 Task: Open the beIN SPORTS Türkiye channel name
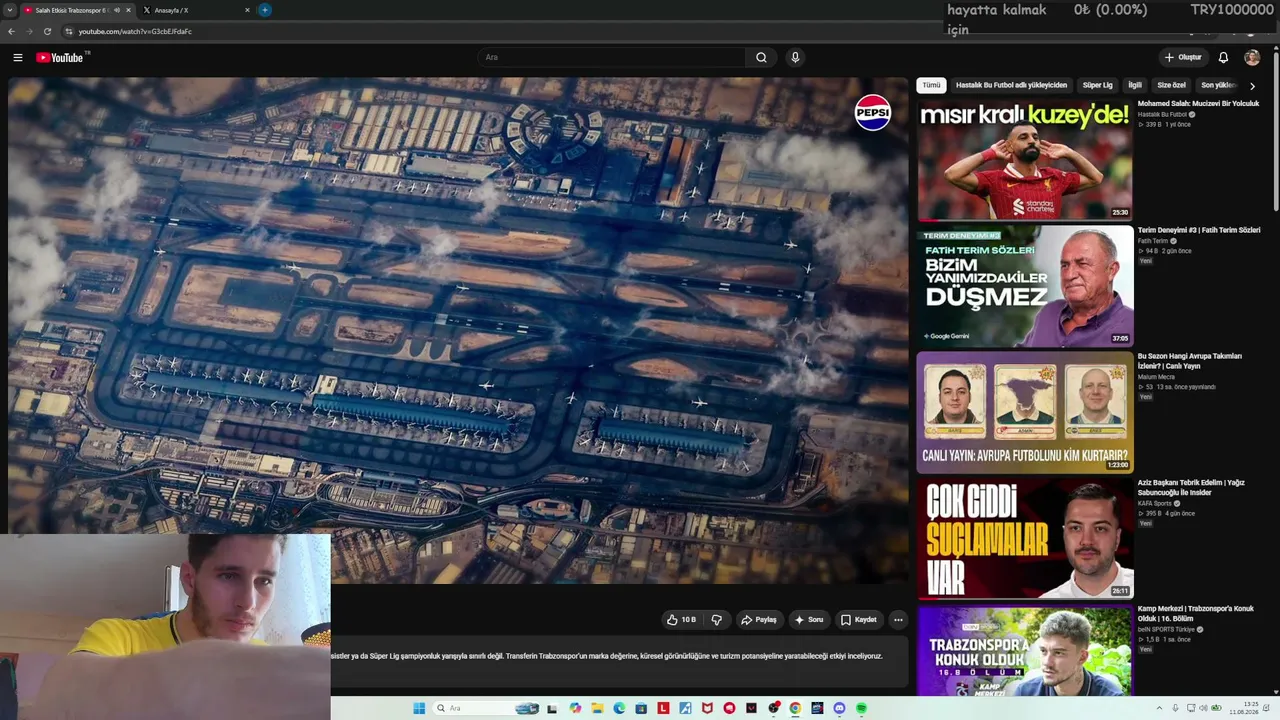click(1166, 630)
